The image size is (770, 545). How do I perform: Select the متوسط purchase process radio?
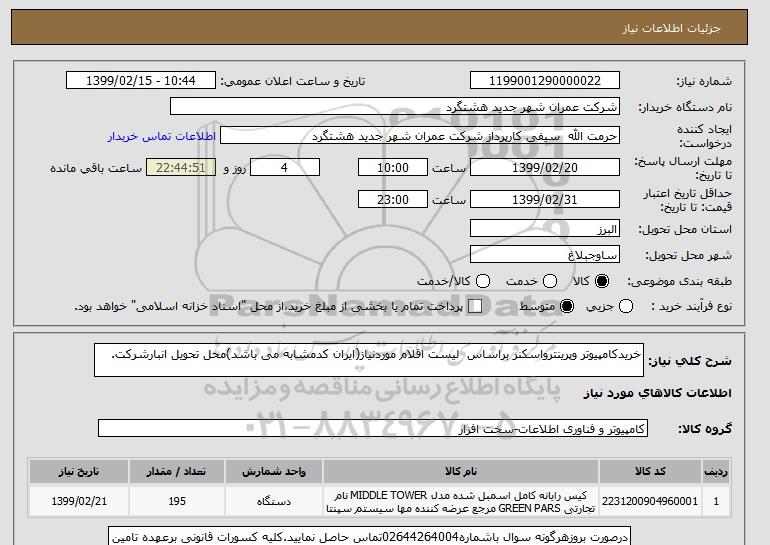567,306
